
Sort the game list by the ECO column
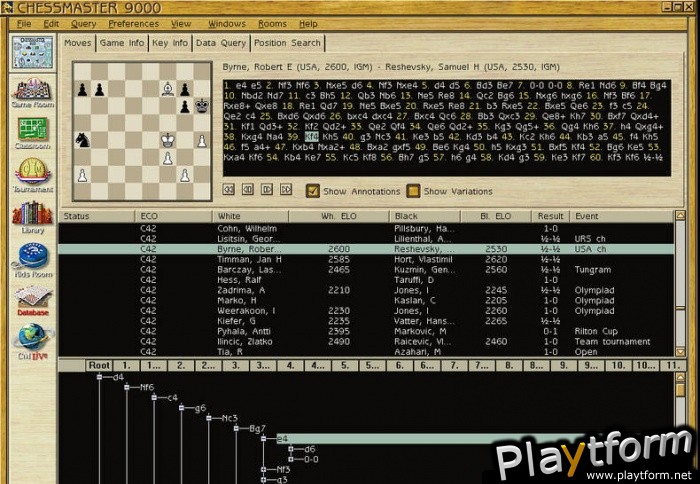click(x=173, y=216)
